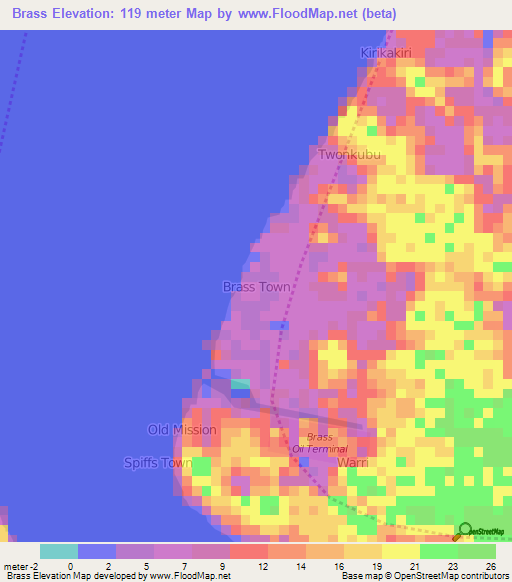512x582 pixels.
Task: Click the yellow 21 meter legend swatch
Action: tap(401, 551)
